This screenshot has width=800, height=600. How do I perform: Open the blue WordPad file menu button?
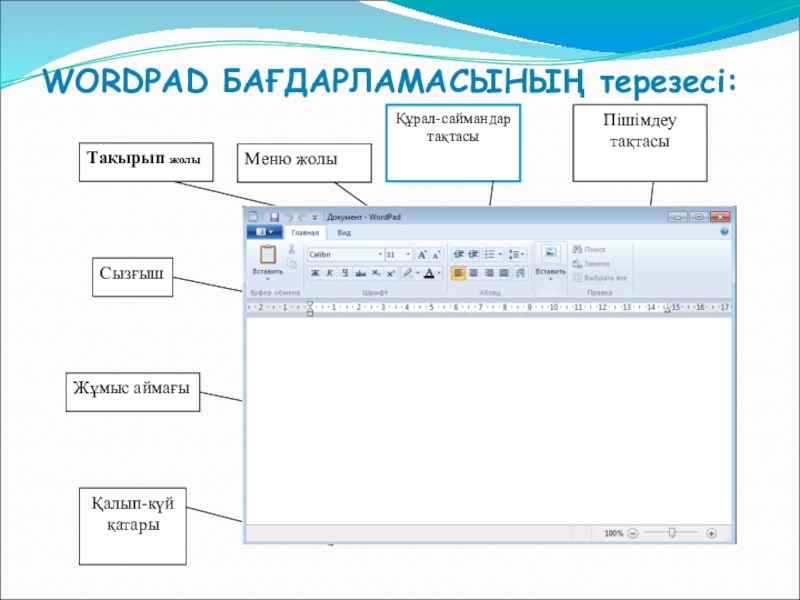[264, 232]
